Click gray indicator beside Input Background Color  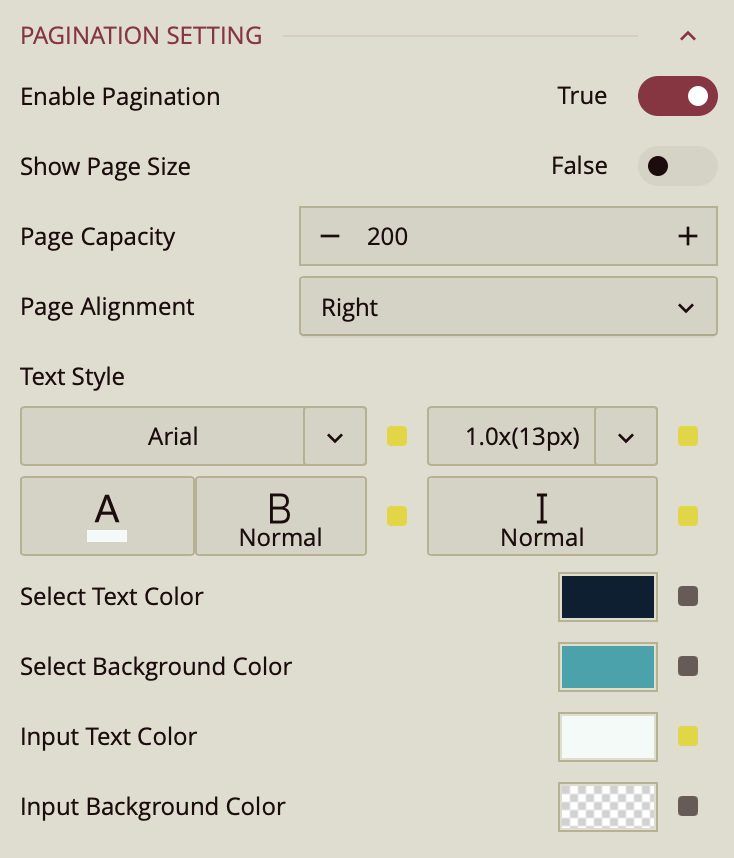[x=688, y=806]
